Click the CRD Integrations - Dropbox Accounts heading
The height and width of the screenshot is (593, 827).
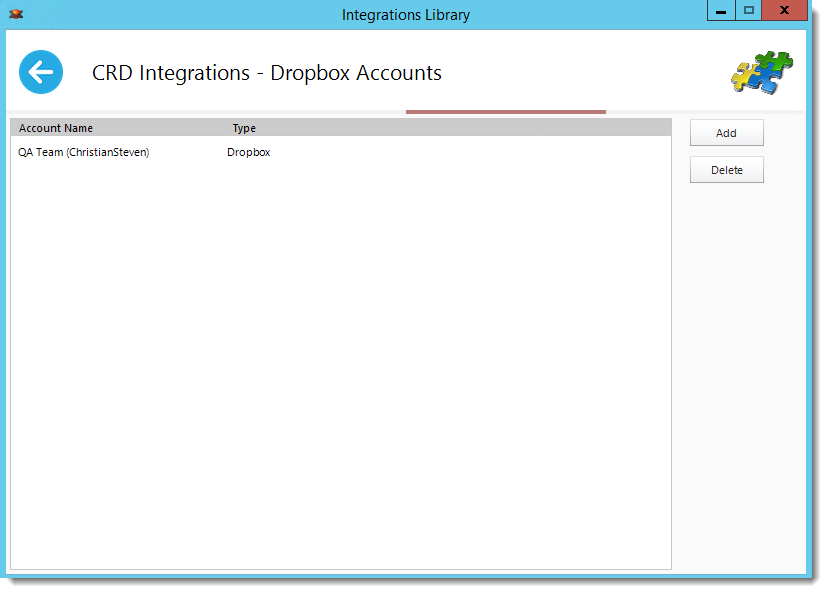click(x=267, y=73)
